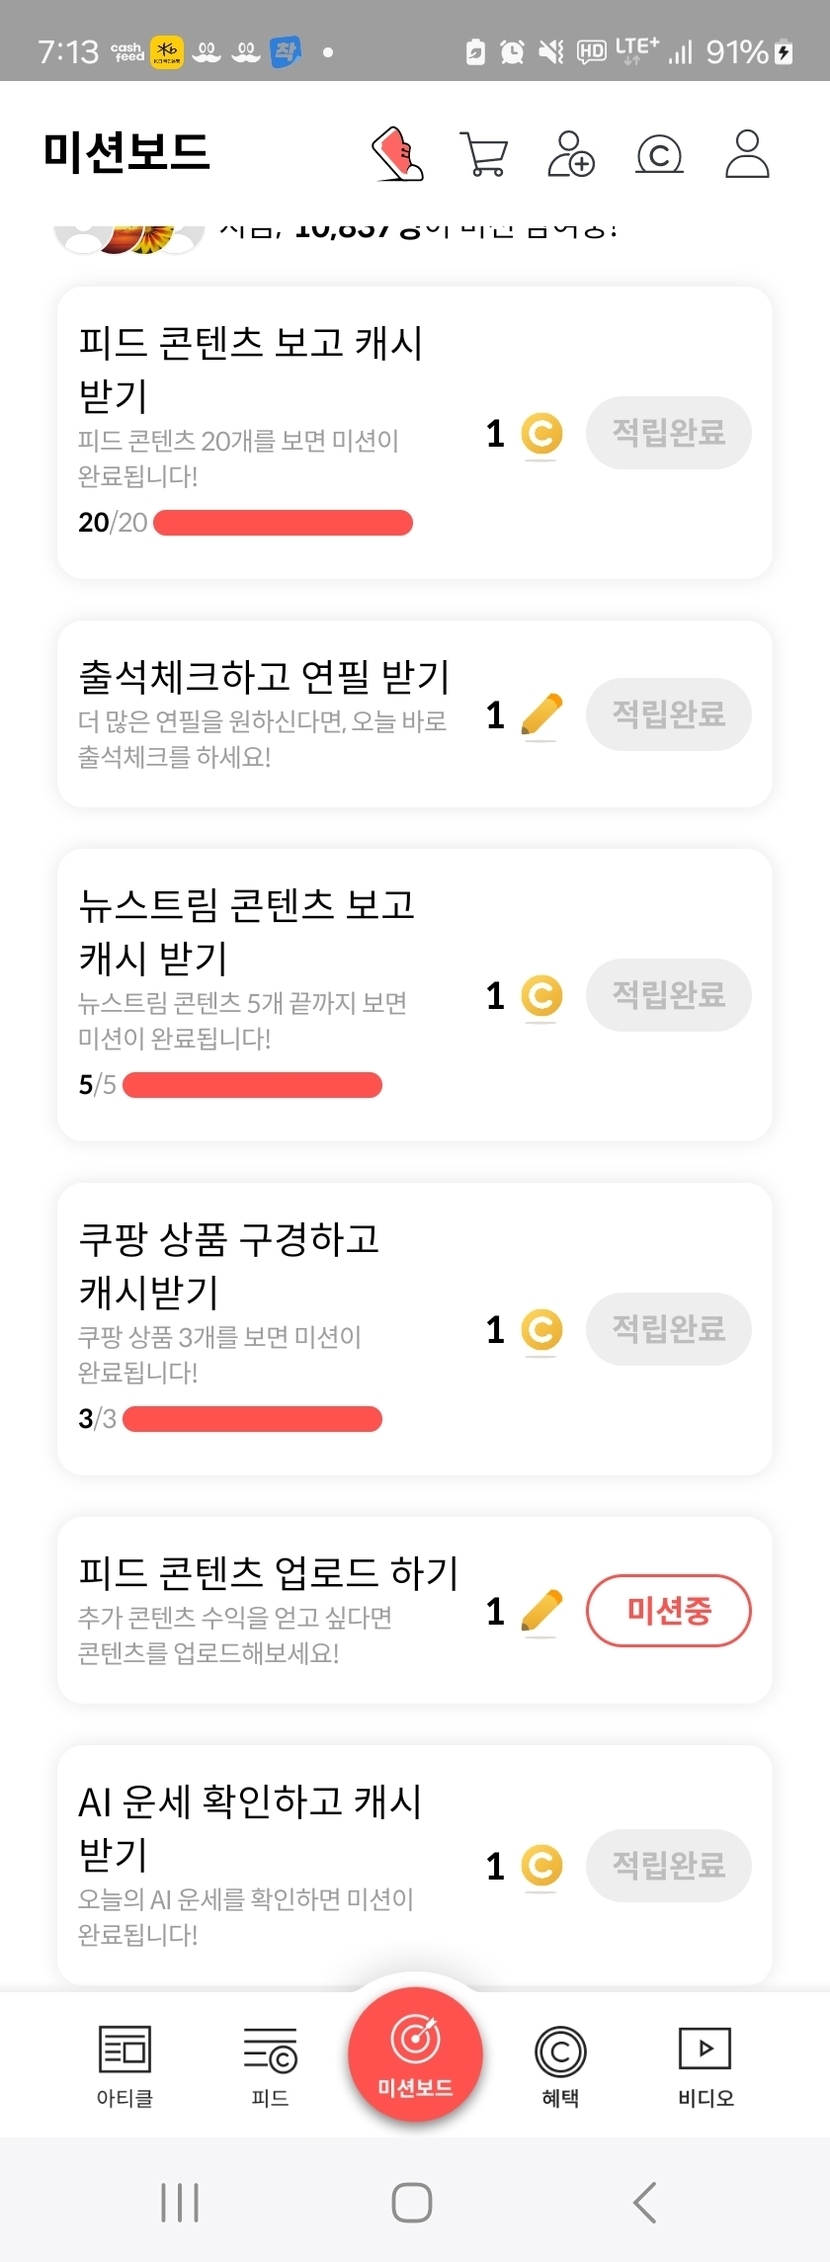Viewport: 830px width, 2262px height.
Task: Click the 20/20 feed content progress bar
Action: click(x=283, y=523)
